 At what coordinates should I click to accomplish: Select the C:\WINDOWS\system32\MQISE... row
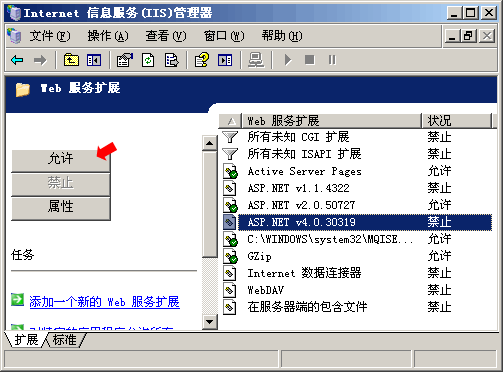tap(357, 239)
